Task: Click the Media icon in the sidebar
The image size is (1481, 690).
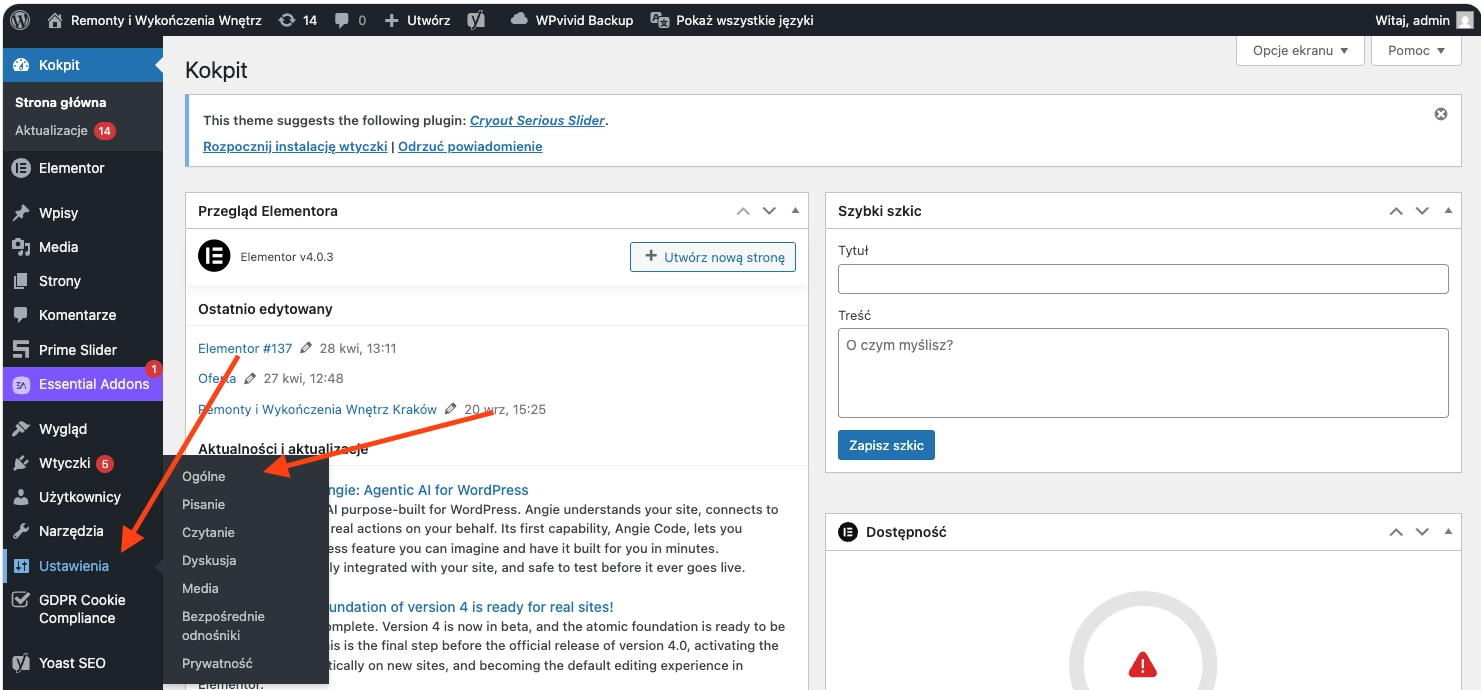Action: click(x=21, y=247)
